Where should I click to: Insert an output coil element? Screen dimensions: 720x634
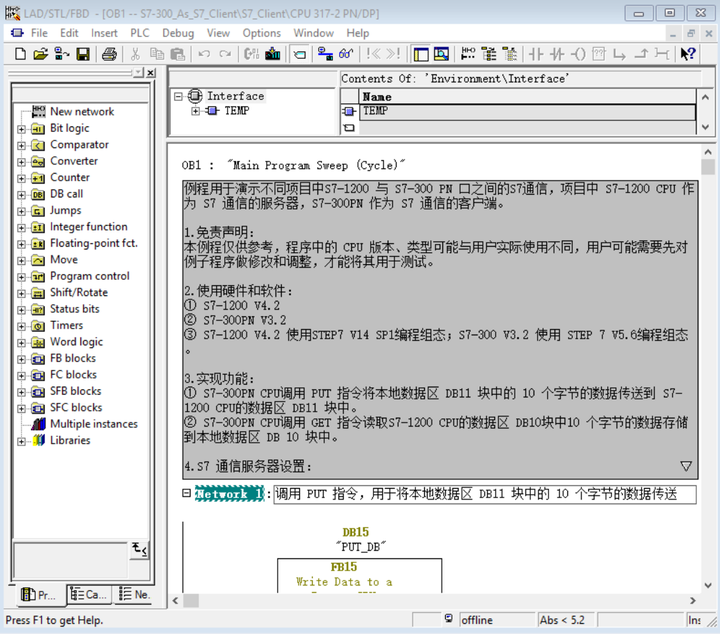click(578, 54)
